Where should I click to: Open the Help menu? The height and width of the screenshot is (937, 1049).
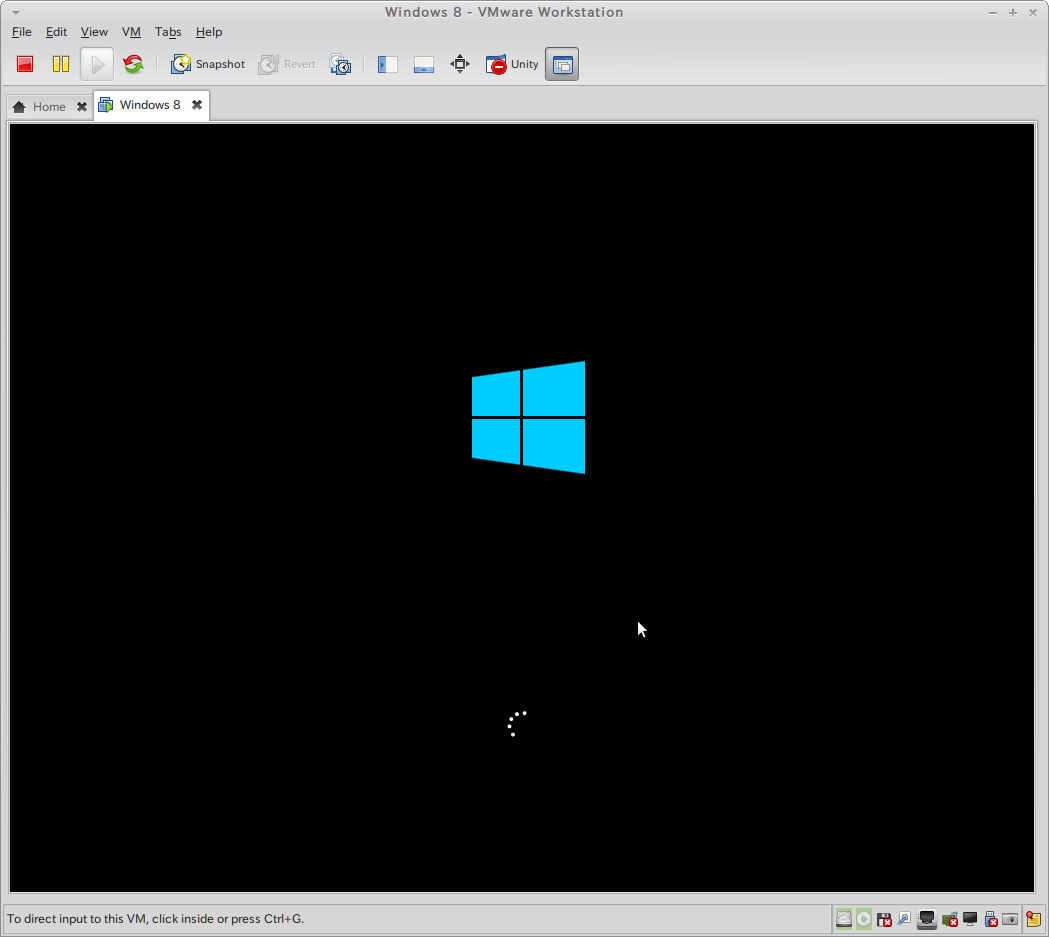[x=209, y=31]
